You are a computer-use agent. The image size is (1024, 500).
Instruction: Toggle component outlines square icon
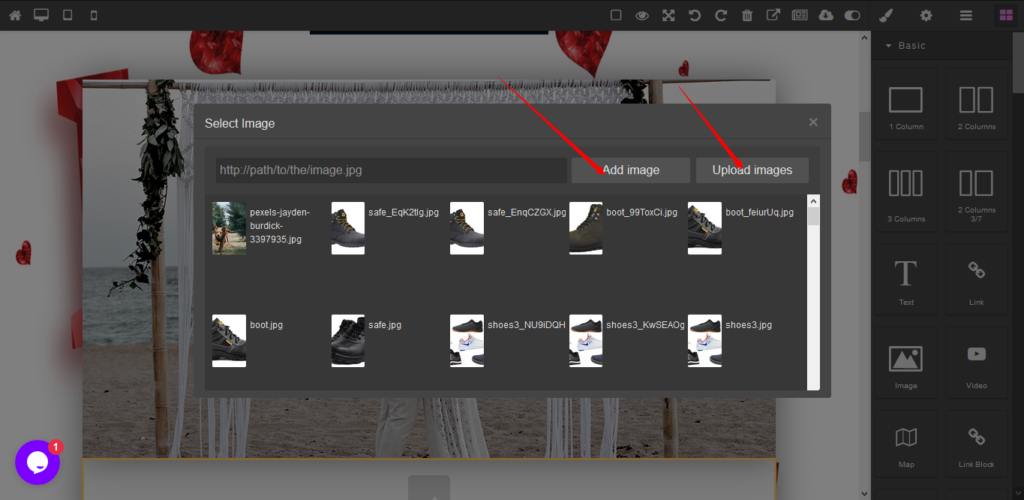tap(616, 15)
